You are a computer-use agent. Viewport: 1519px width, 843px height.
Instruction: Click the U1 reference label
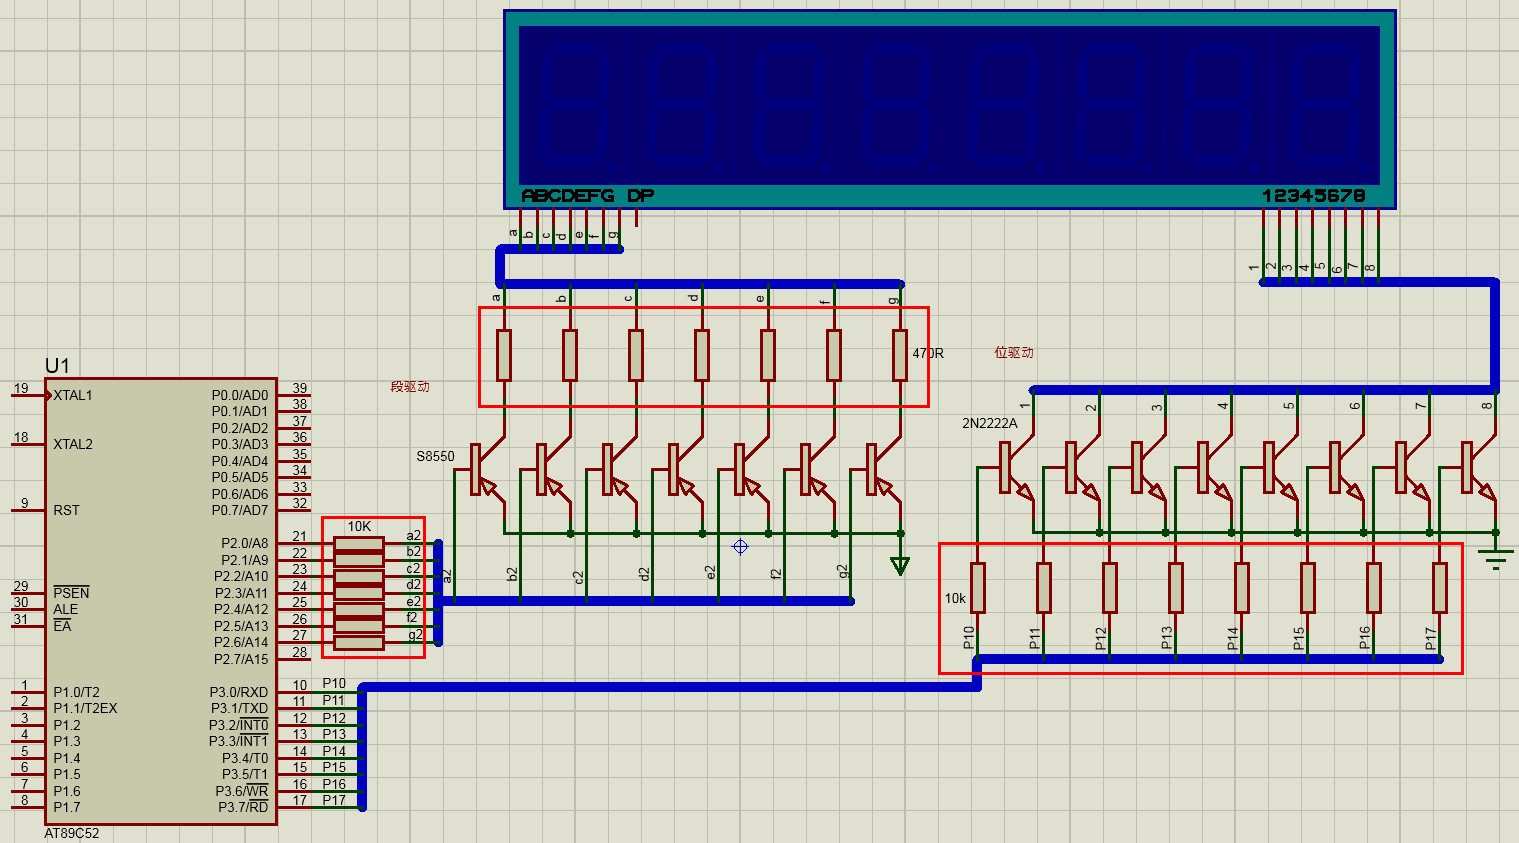coord(57,365)
